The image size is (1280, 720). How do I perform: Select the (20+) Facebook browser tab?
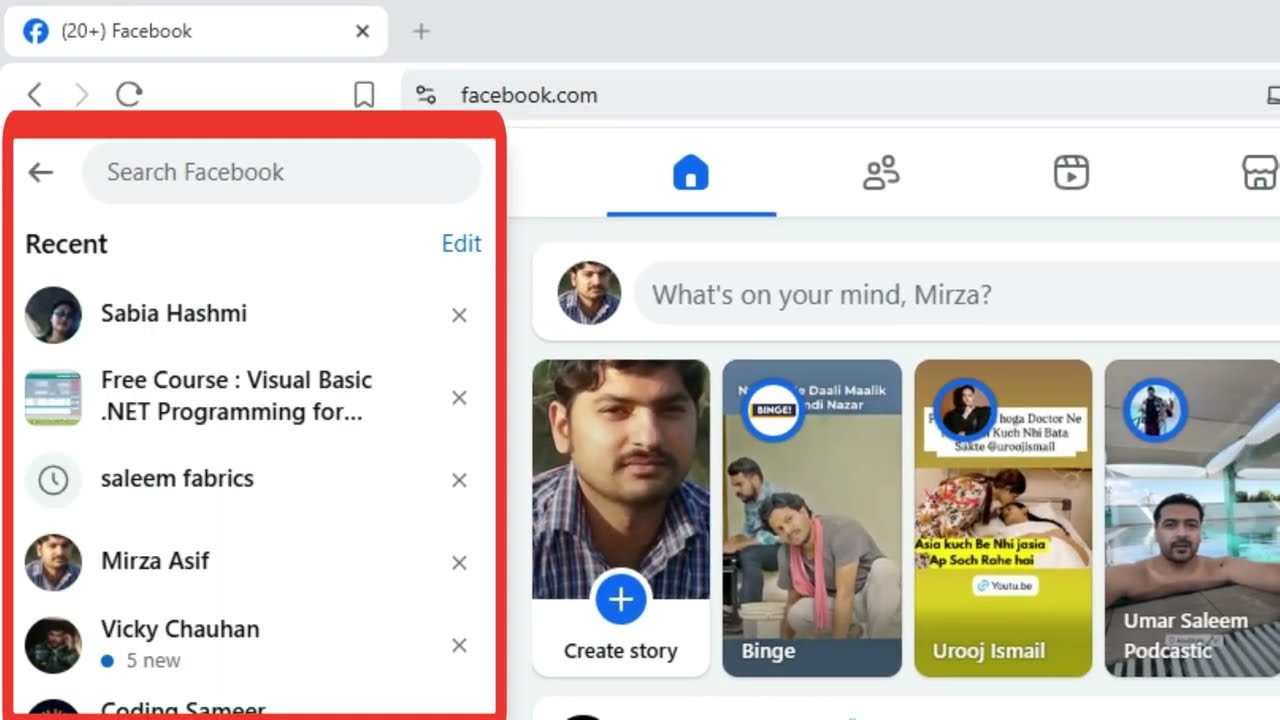point(197,31)
